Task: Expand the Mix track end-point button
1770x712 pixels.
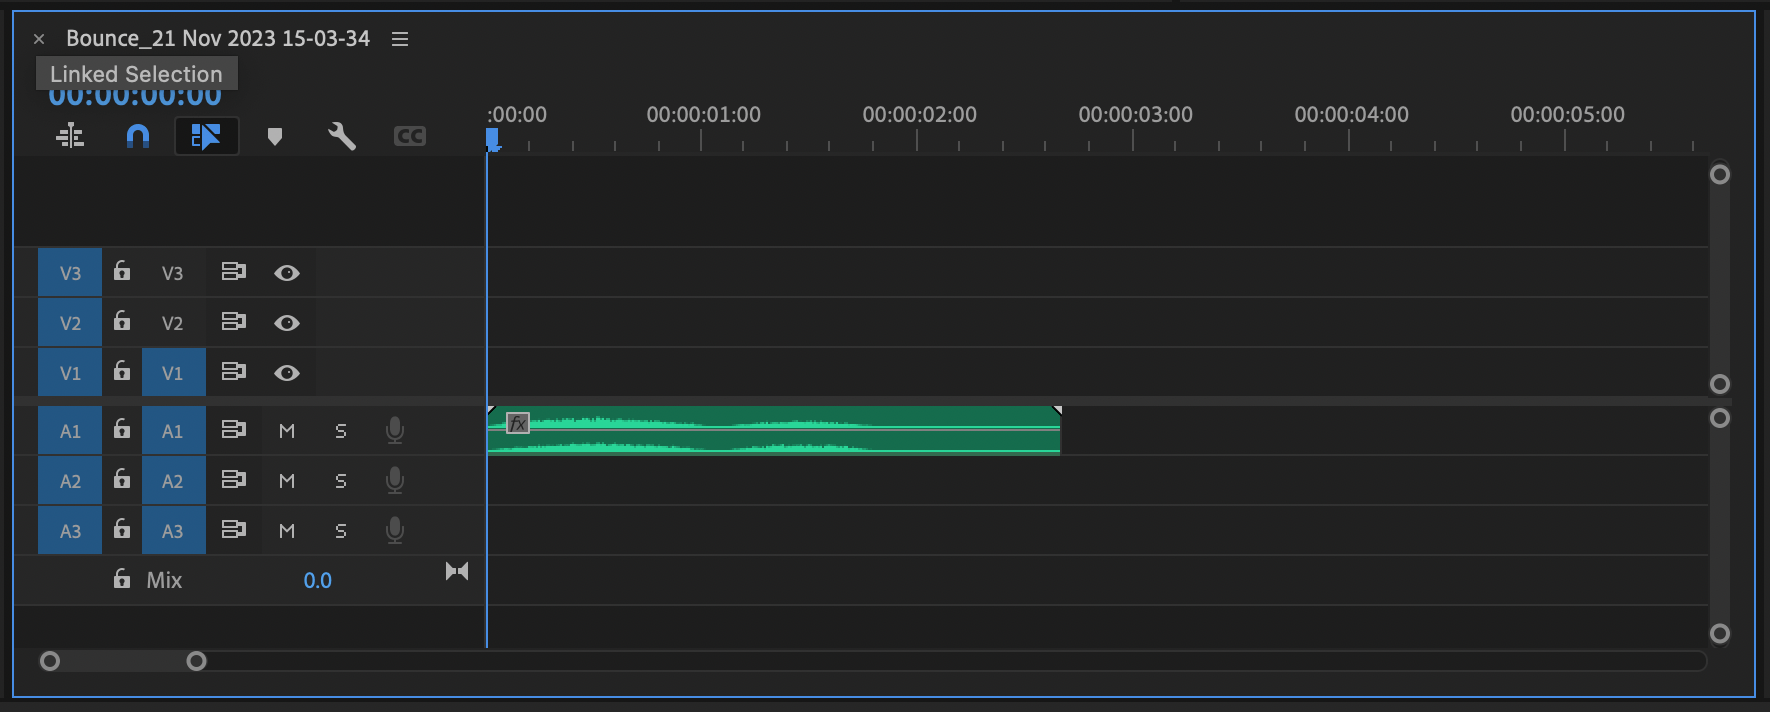Action: (x=457, y=571)
